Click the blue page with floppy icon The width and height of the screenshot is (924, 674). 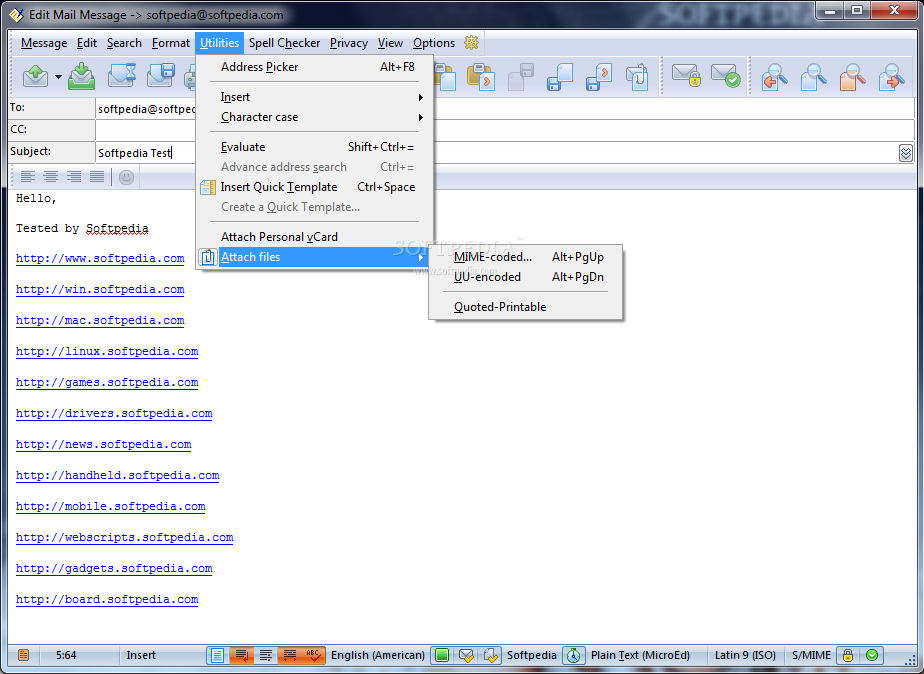click(560, 77)
